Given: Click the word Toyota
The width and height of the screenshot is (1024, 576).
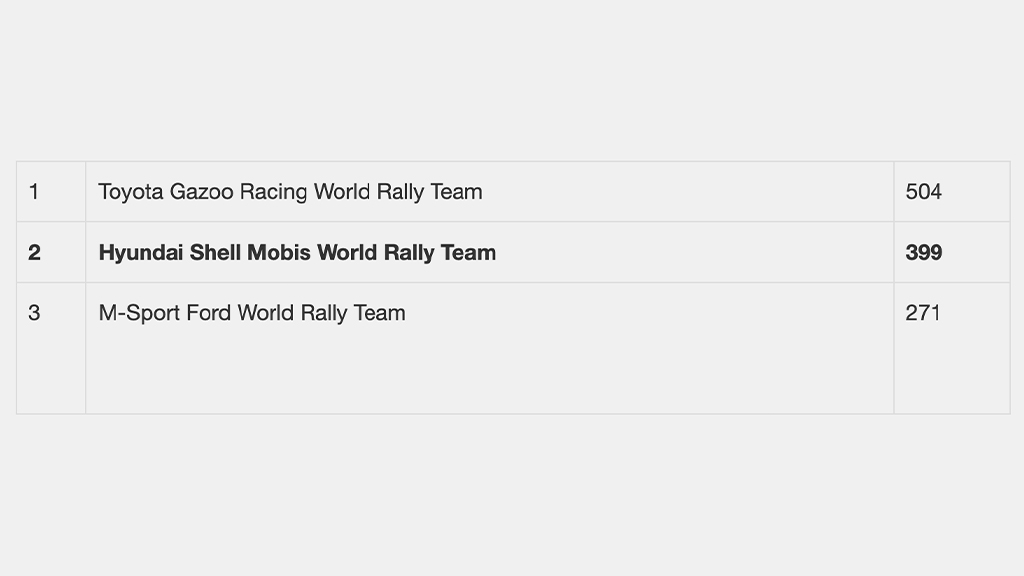Looking at the screenshot, I should click(131, 192).
